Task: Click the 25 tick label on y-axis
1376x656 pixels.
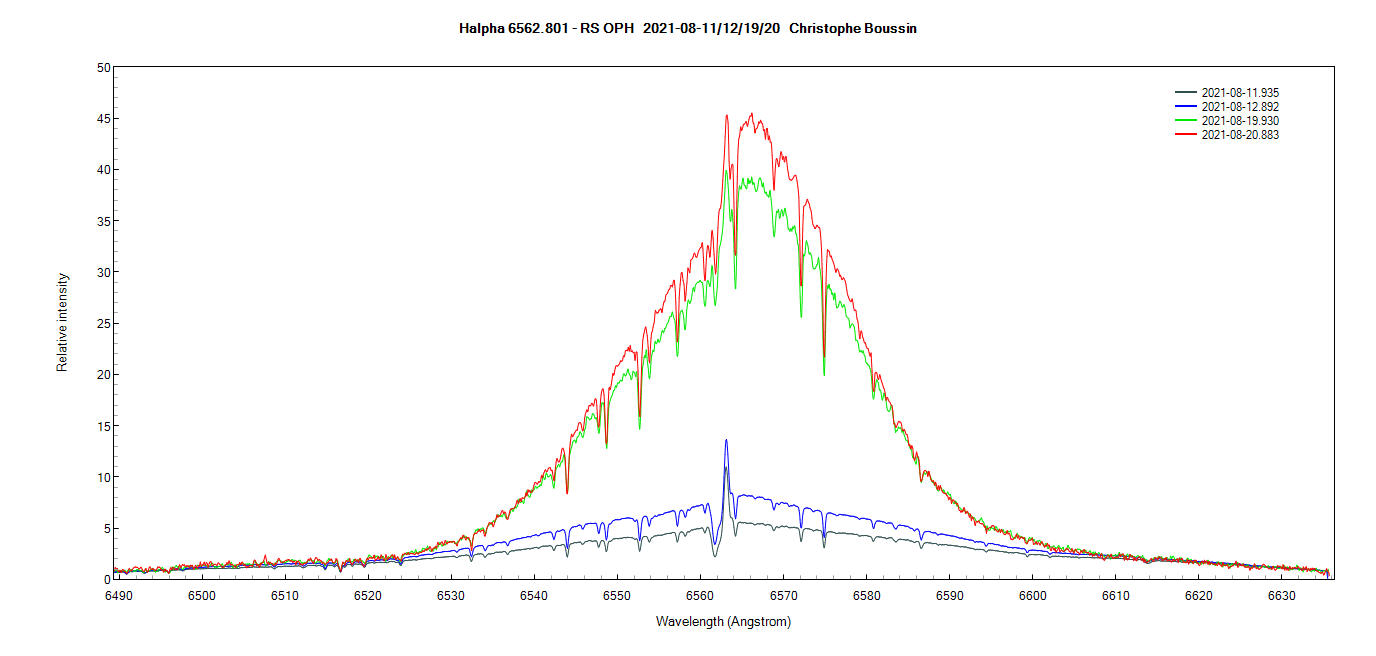Action: click(103, 324)
